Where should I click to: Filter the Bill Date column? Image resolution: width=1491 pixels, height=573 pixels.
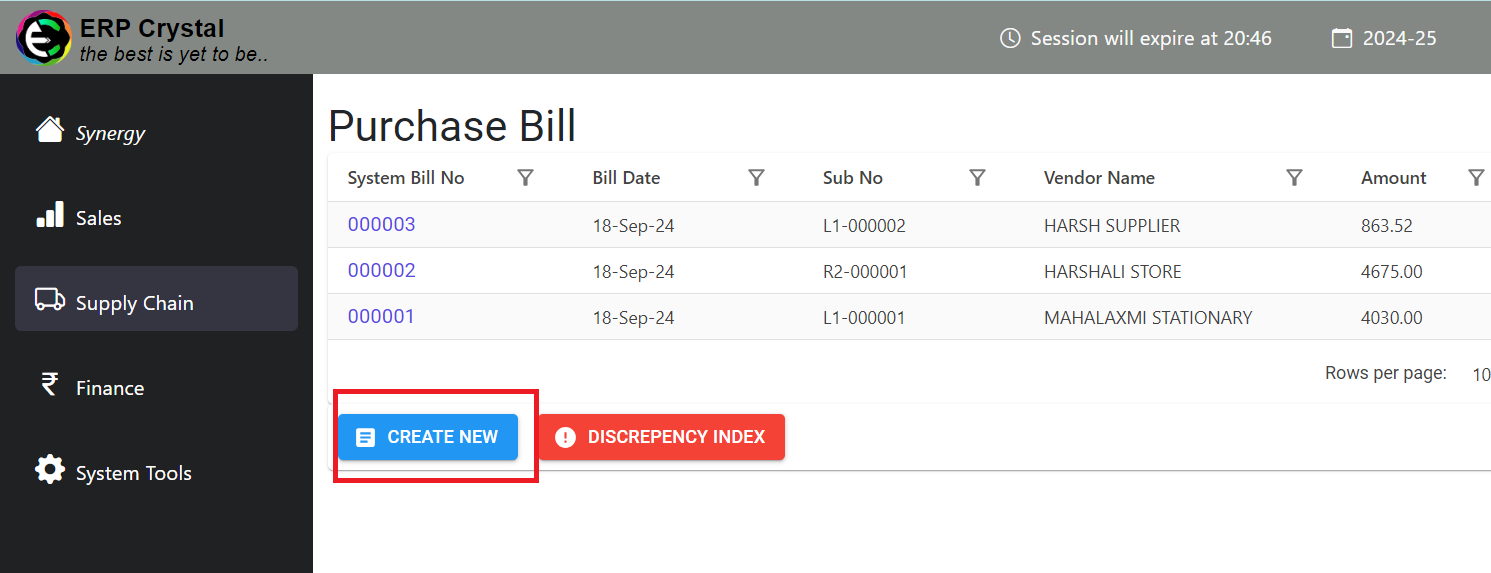[x=757, y=178]
